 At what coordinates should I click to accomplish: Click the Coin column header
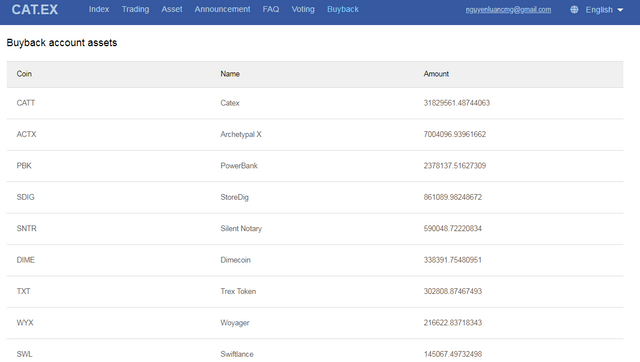point(24,74)
